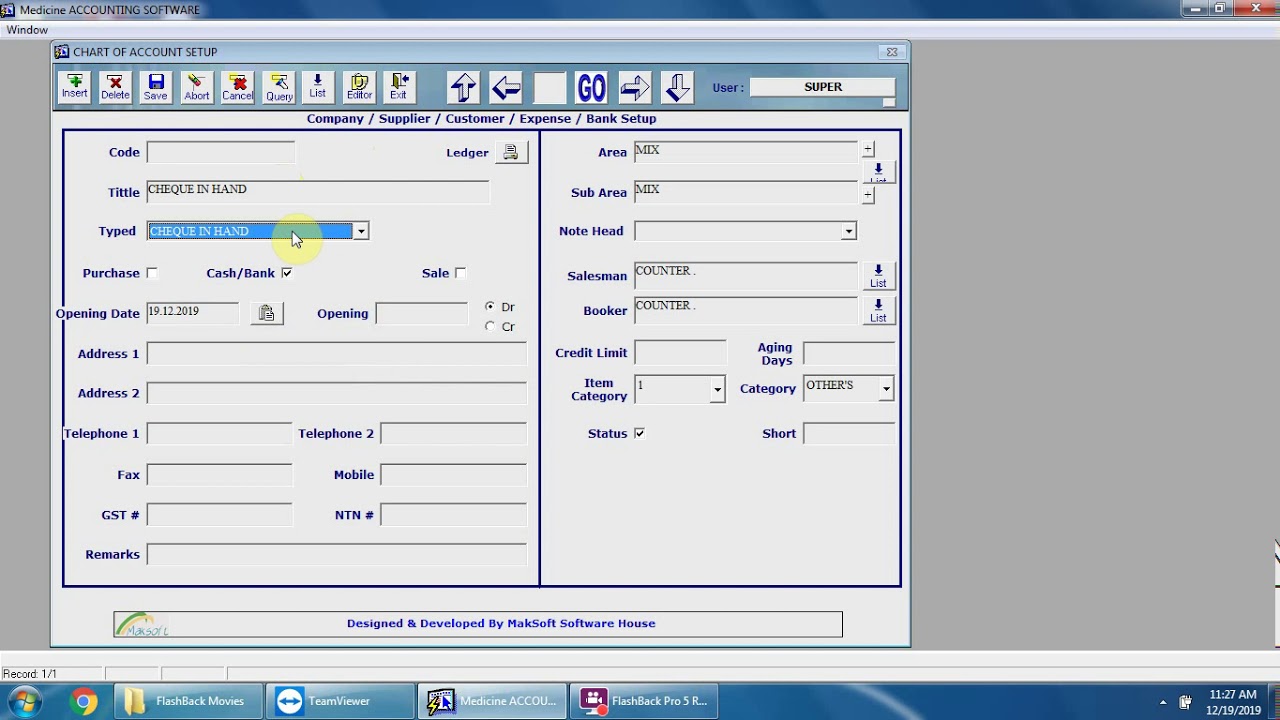This screenshot has width=1280, height=720.
Task: Open the Editor toolbar icon
Action: click(359, 87)
